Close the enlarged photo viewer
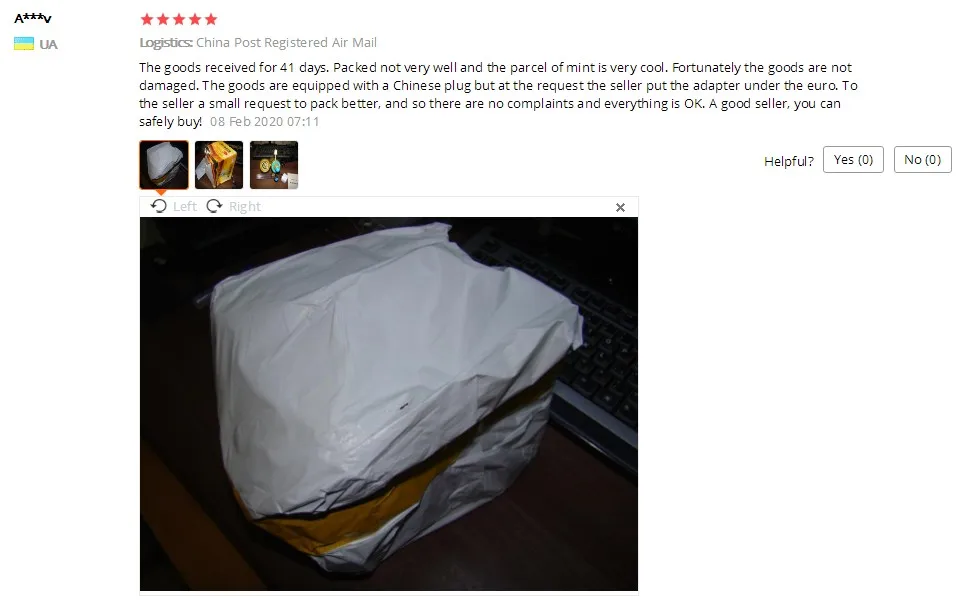This screenshot has width=967, height=603. 620,208
